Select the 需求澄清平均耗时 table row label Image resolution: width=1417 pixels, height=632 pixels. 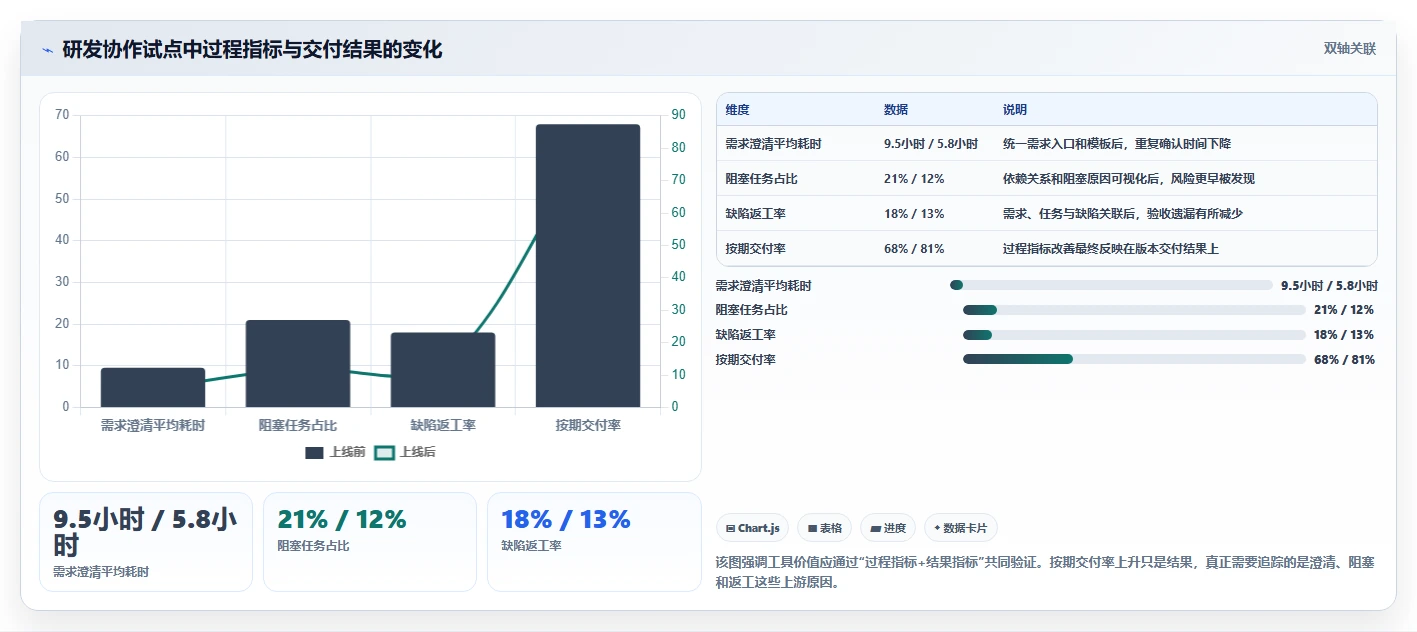coord(774,144)
